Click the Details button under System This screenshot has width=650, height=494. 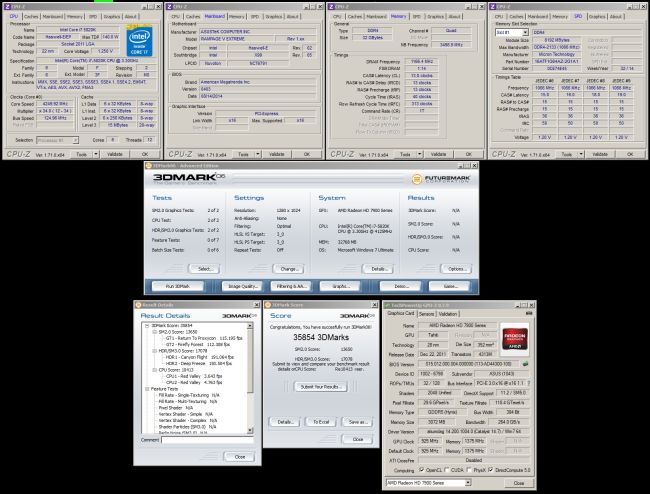(378, 269)
